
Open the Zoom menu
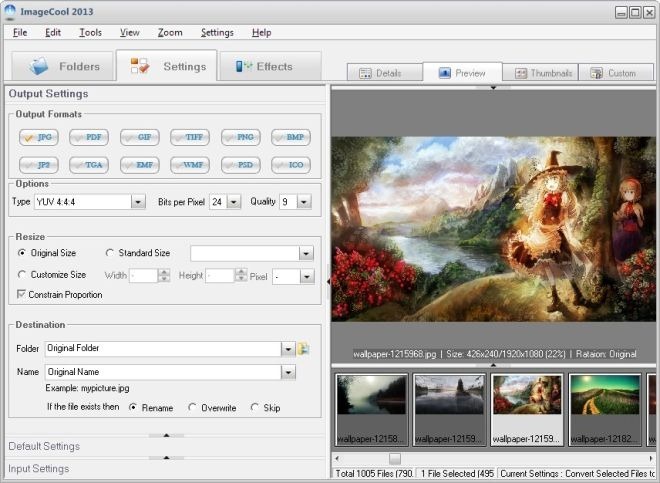tap(170, 32)
